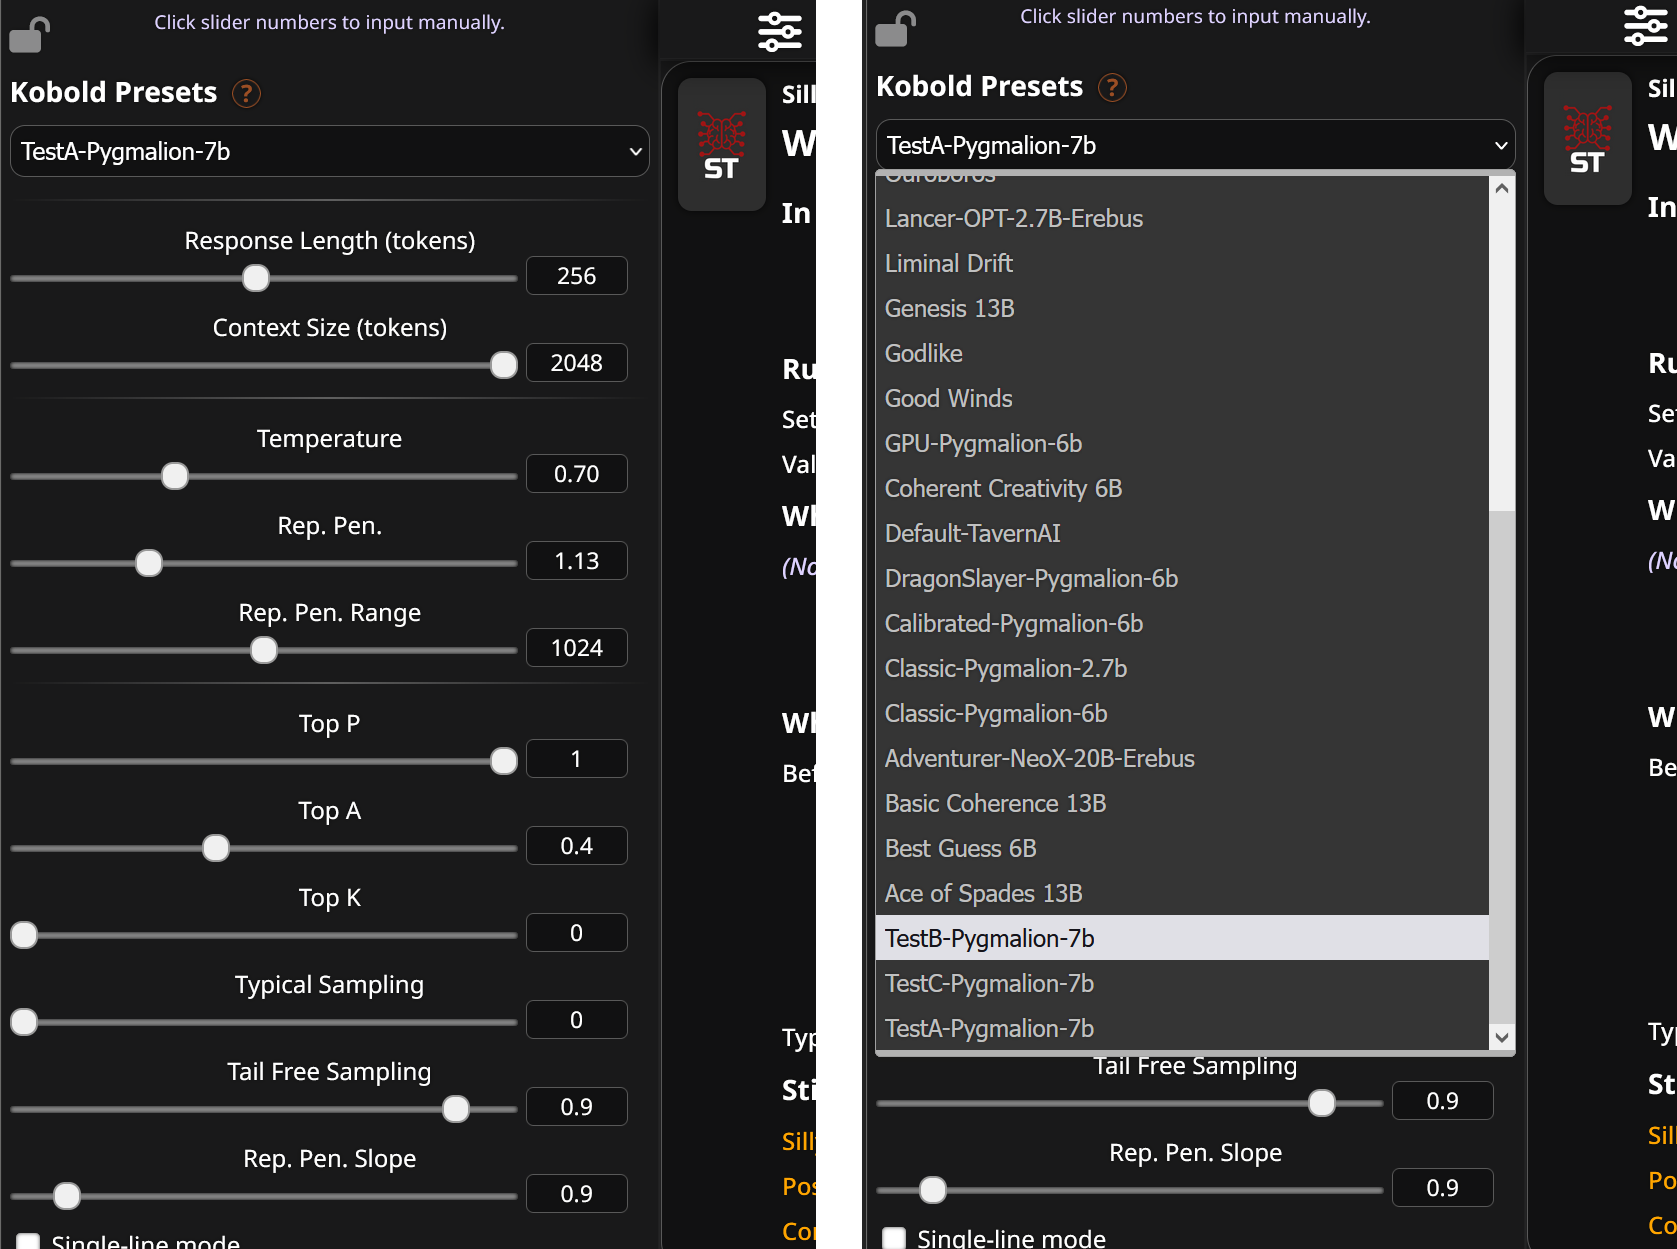This screenshot has width=1677, height=1249.
Task: Pick the Basic Coherence 13B preset
Action: [x=1182, y=803]
